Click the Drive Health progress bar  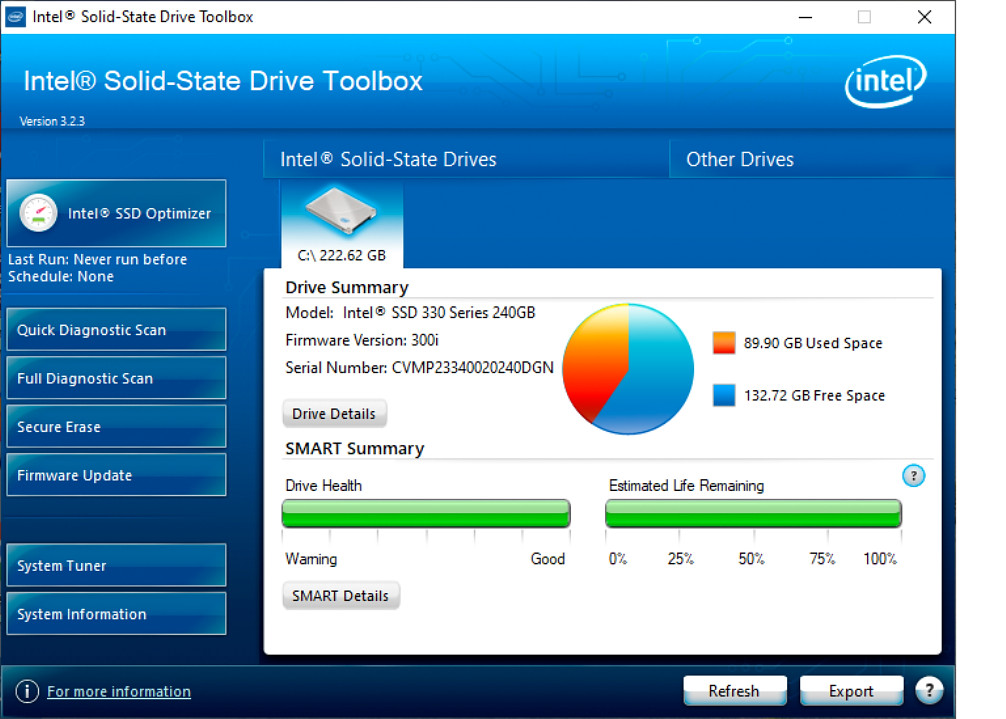pos(426,514)
